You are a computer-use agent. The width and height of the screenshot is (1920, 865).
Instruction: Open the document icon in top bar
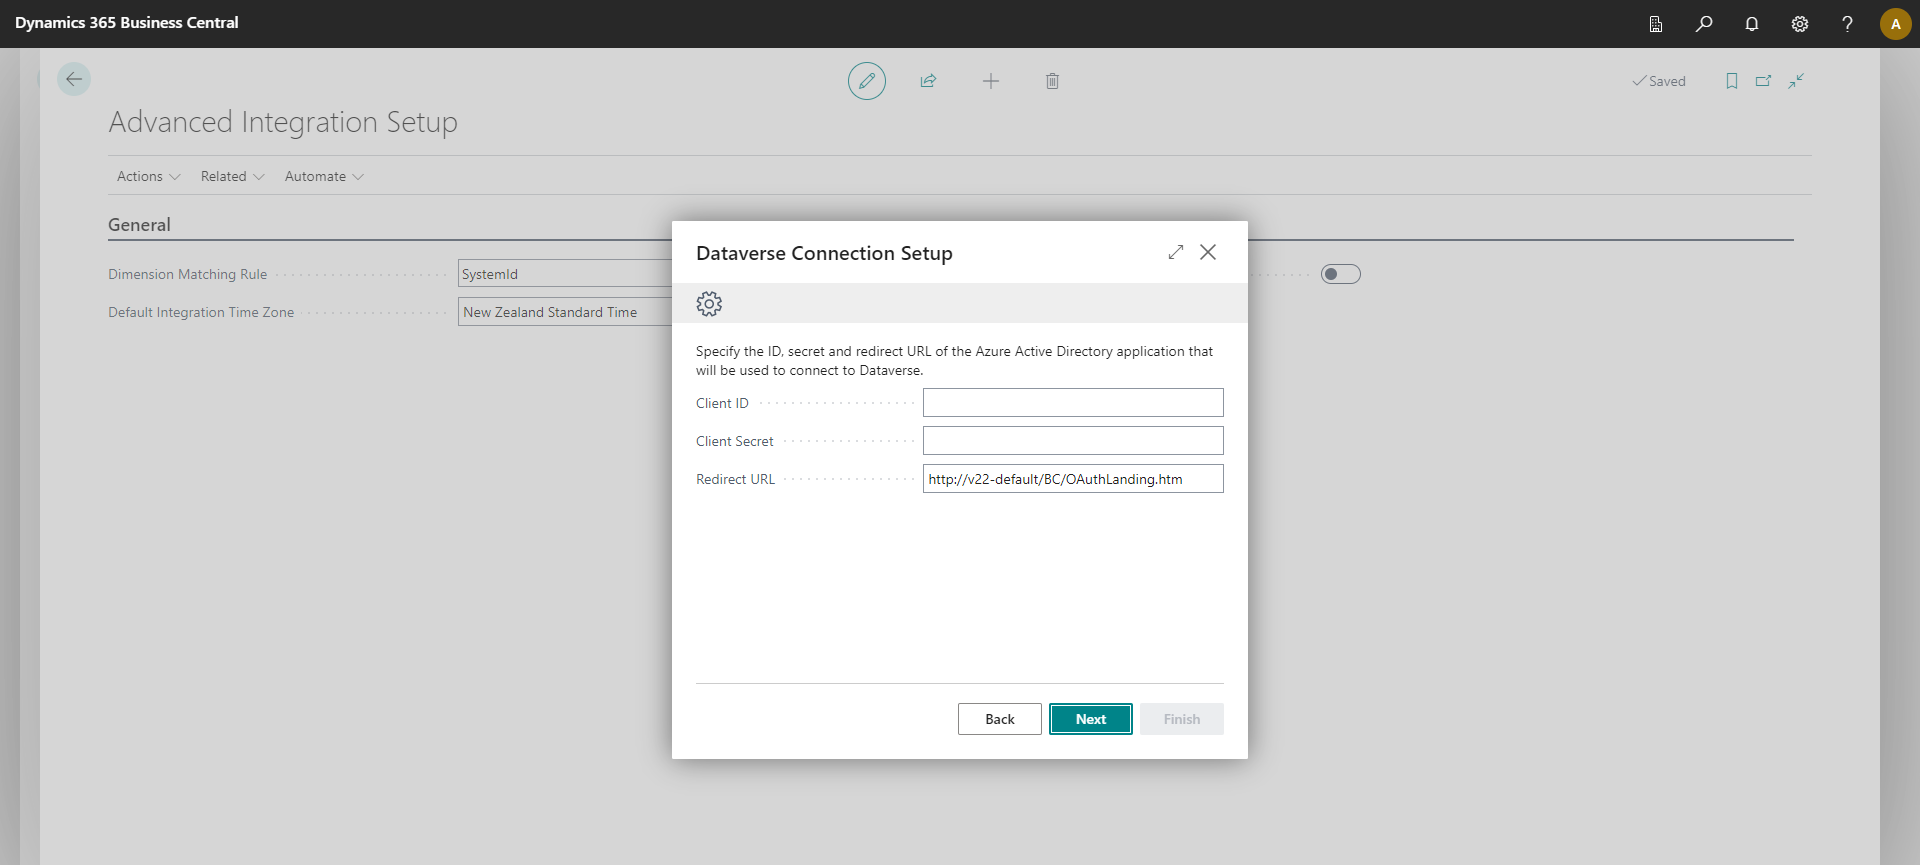(1656, 24)
